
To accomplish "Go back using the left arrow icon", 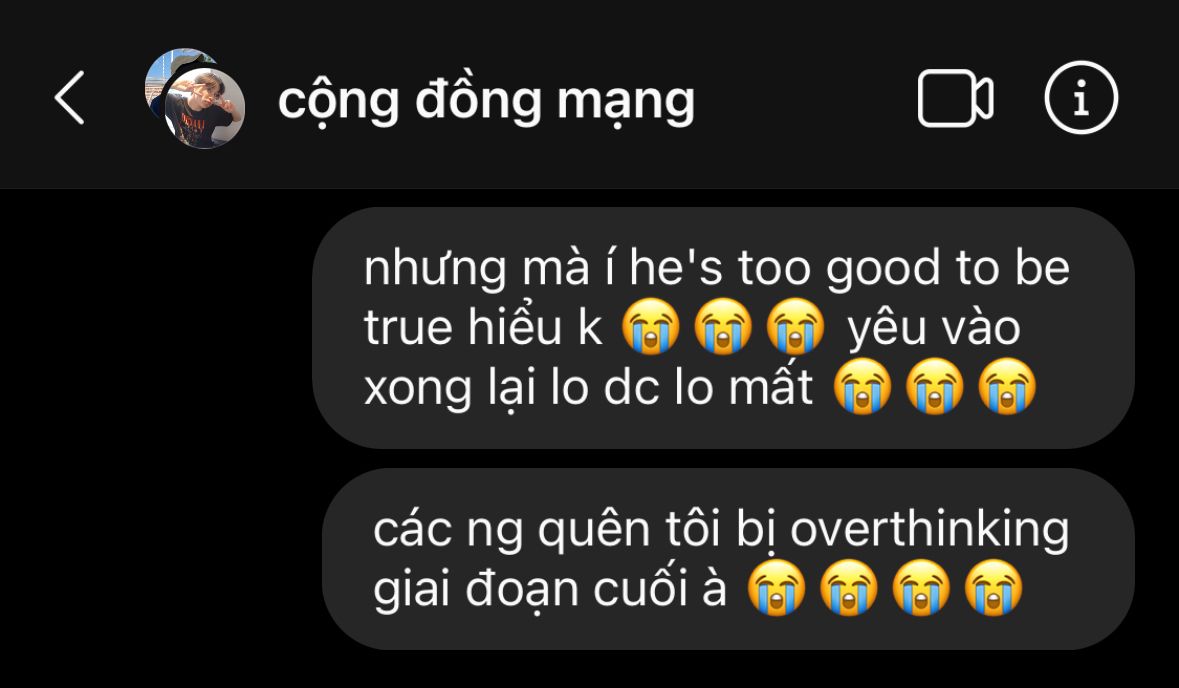I will (x=69, y=98).
